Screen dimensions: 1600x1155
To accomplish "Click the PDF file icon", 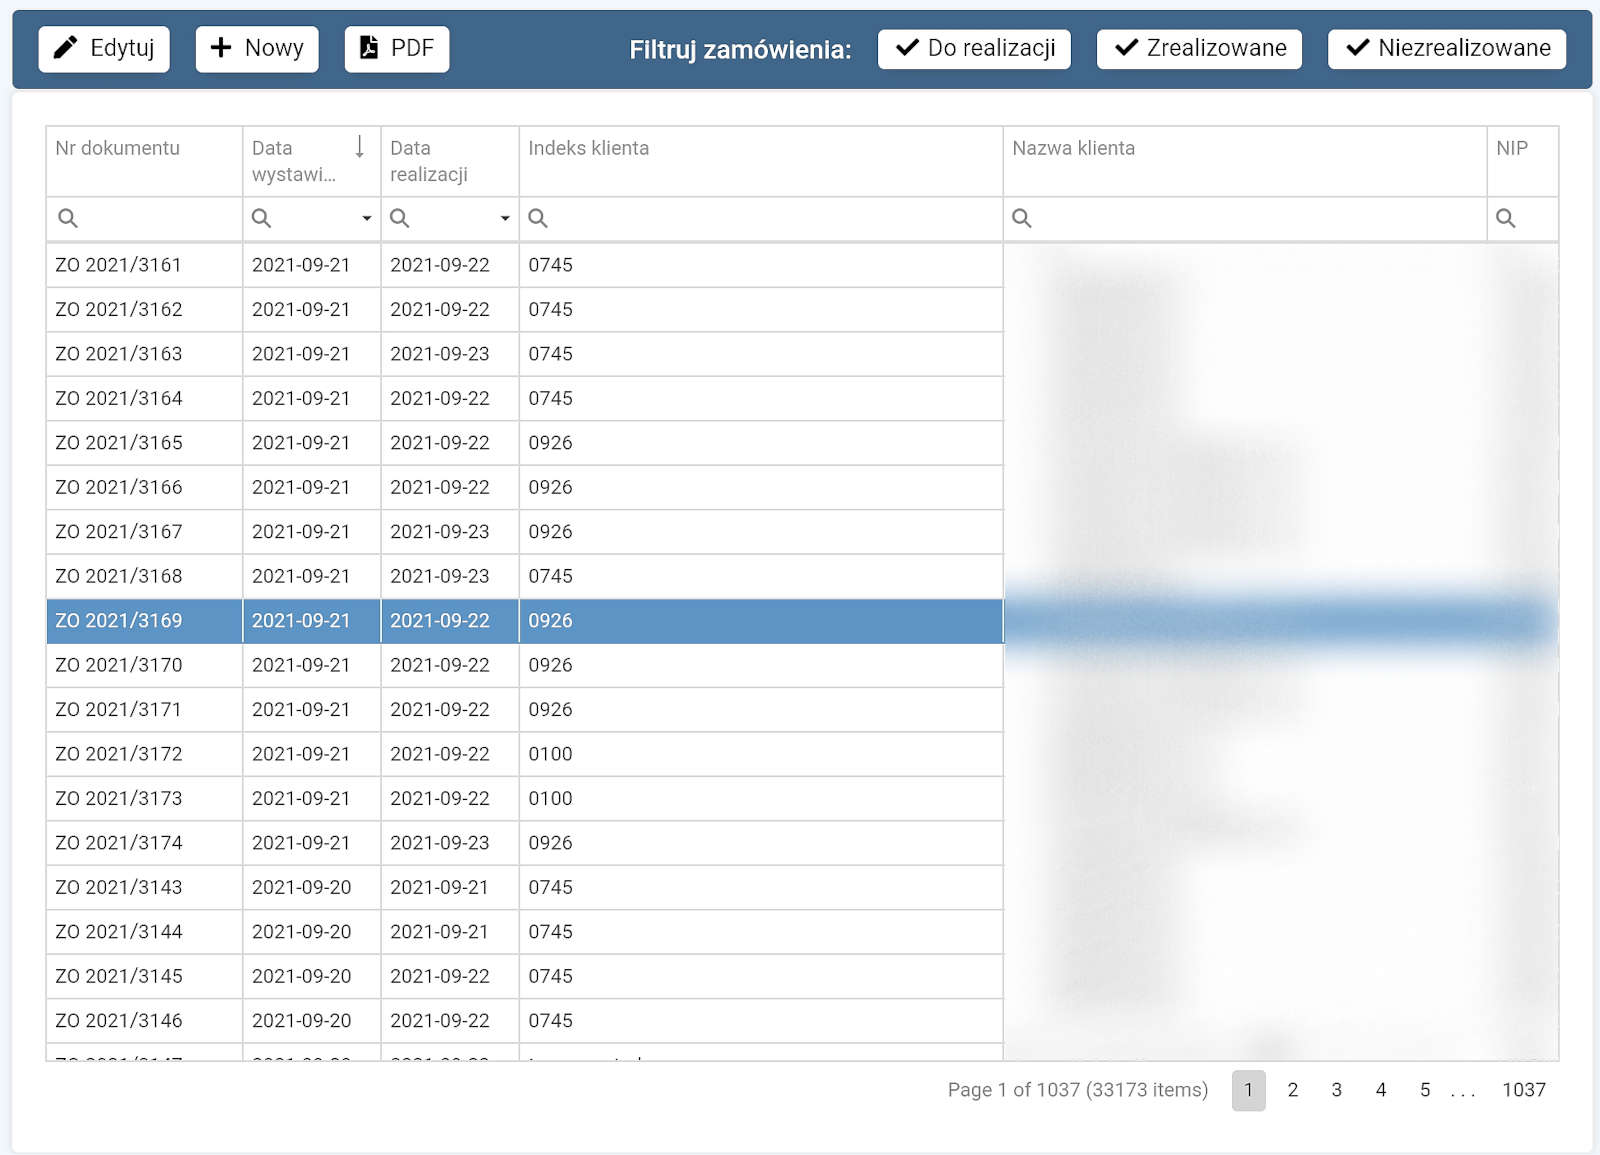I will 369,48.
